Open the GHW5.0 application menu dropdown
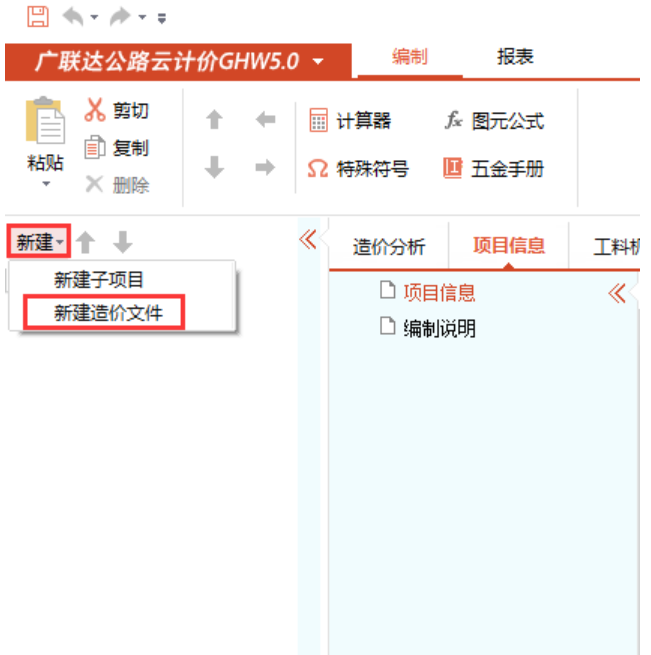Viewport: 651px width, 655px height. tap(319, 62)
